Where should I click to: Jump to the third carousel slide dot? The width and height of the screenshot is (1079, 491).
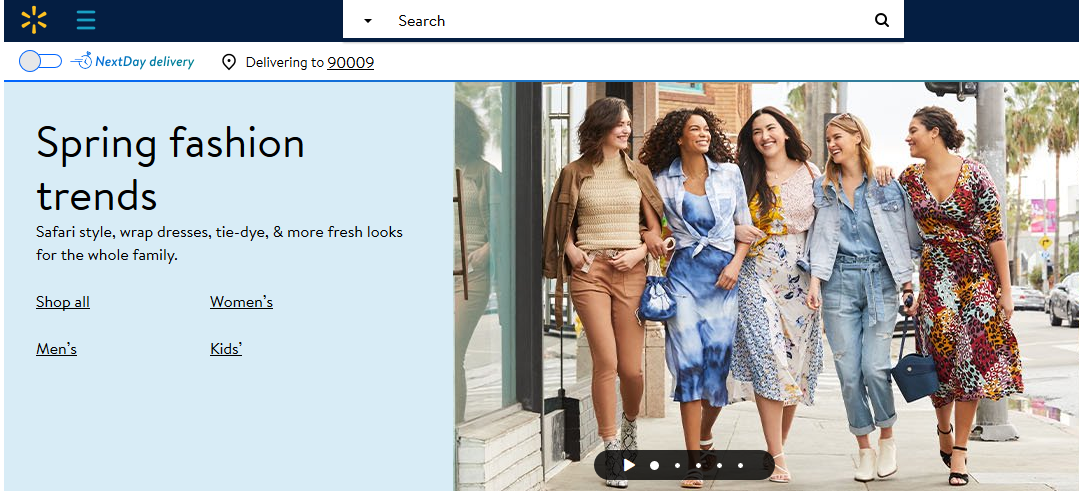point(698,465)
